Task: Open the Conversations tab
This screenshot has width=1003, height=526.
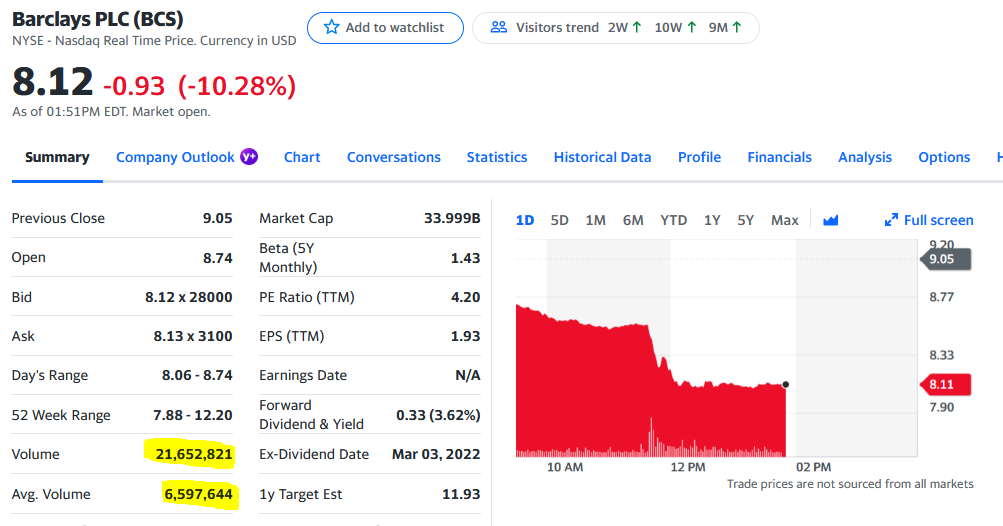Action: 393,157
